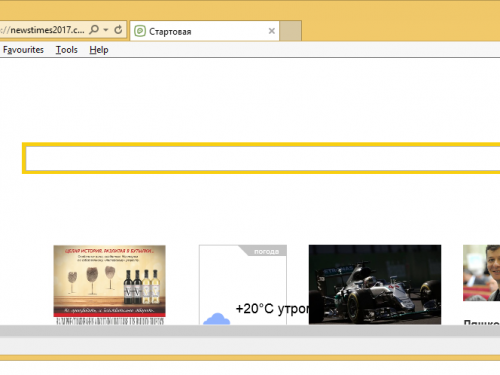The height and width of the screenshot is (375, 500).
Task: Open the Favourites menu
Action: tap(23, 50)
